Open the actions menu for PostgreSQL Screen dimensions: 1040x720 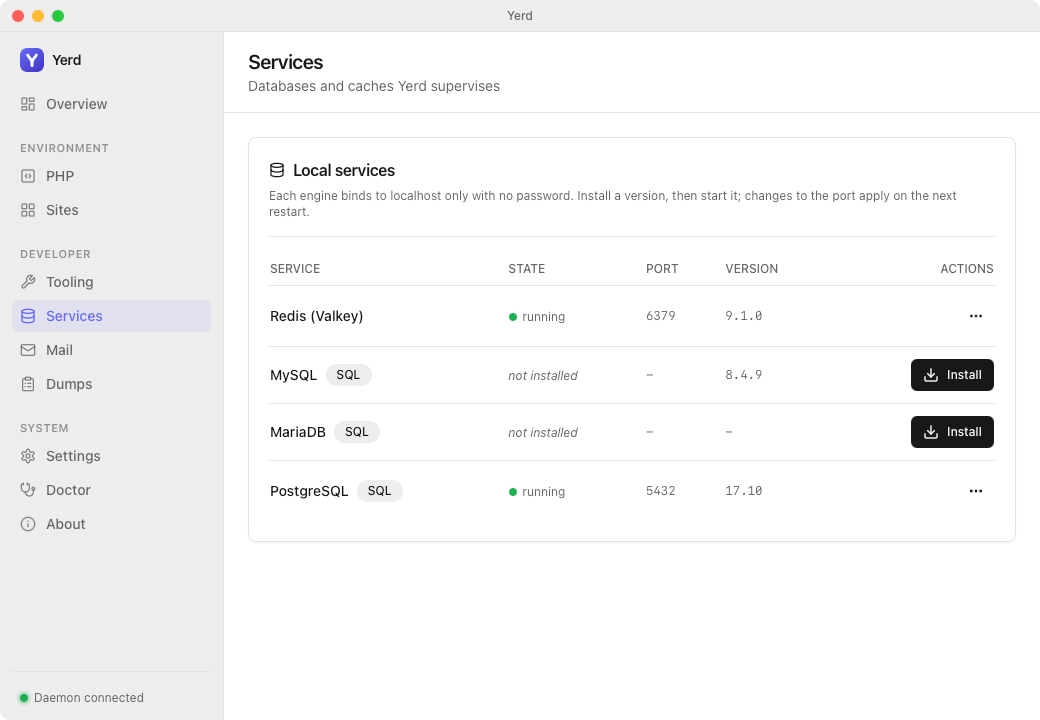tap(976, 491)
